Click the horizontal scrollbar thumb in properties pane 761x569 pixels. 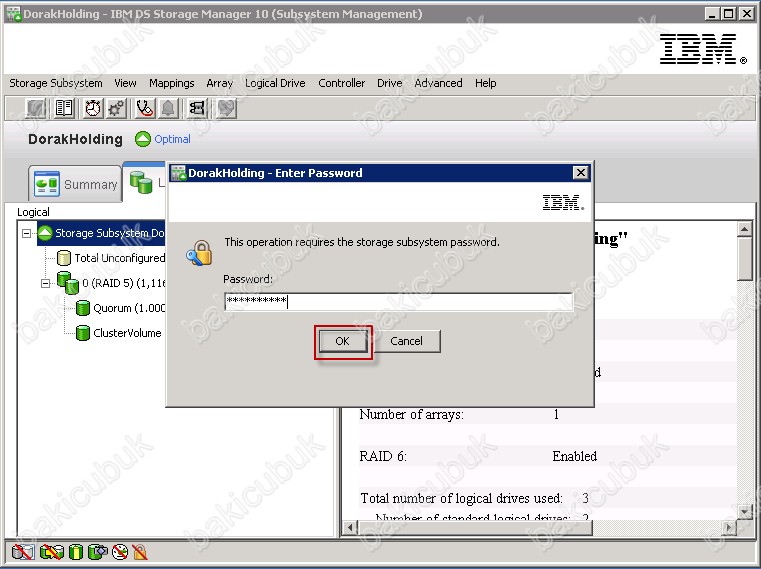[x=475, y=527]
